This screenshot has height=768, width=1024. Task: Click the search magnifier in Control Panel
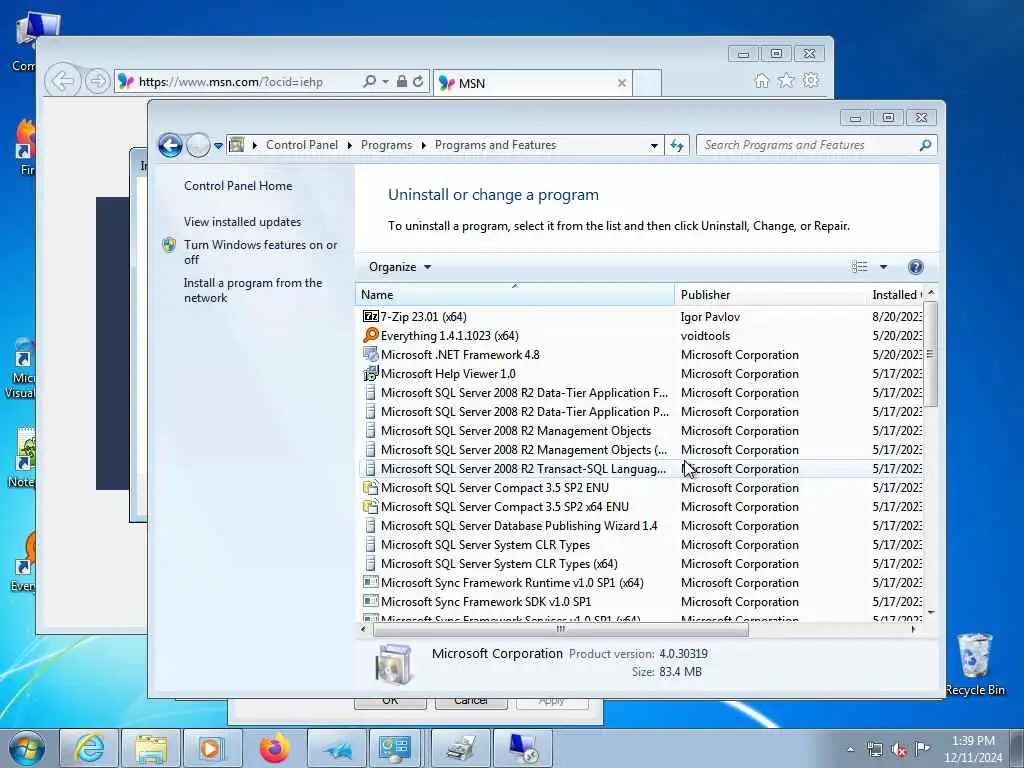(925, 145)
